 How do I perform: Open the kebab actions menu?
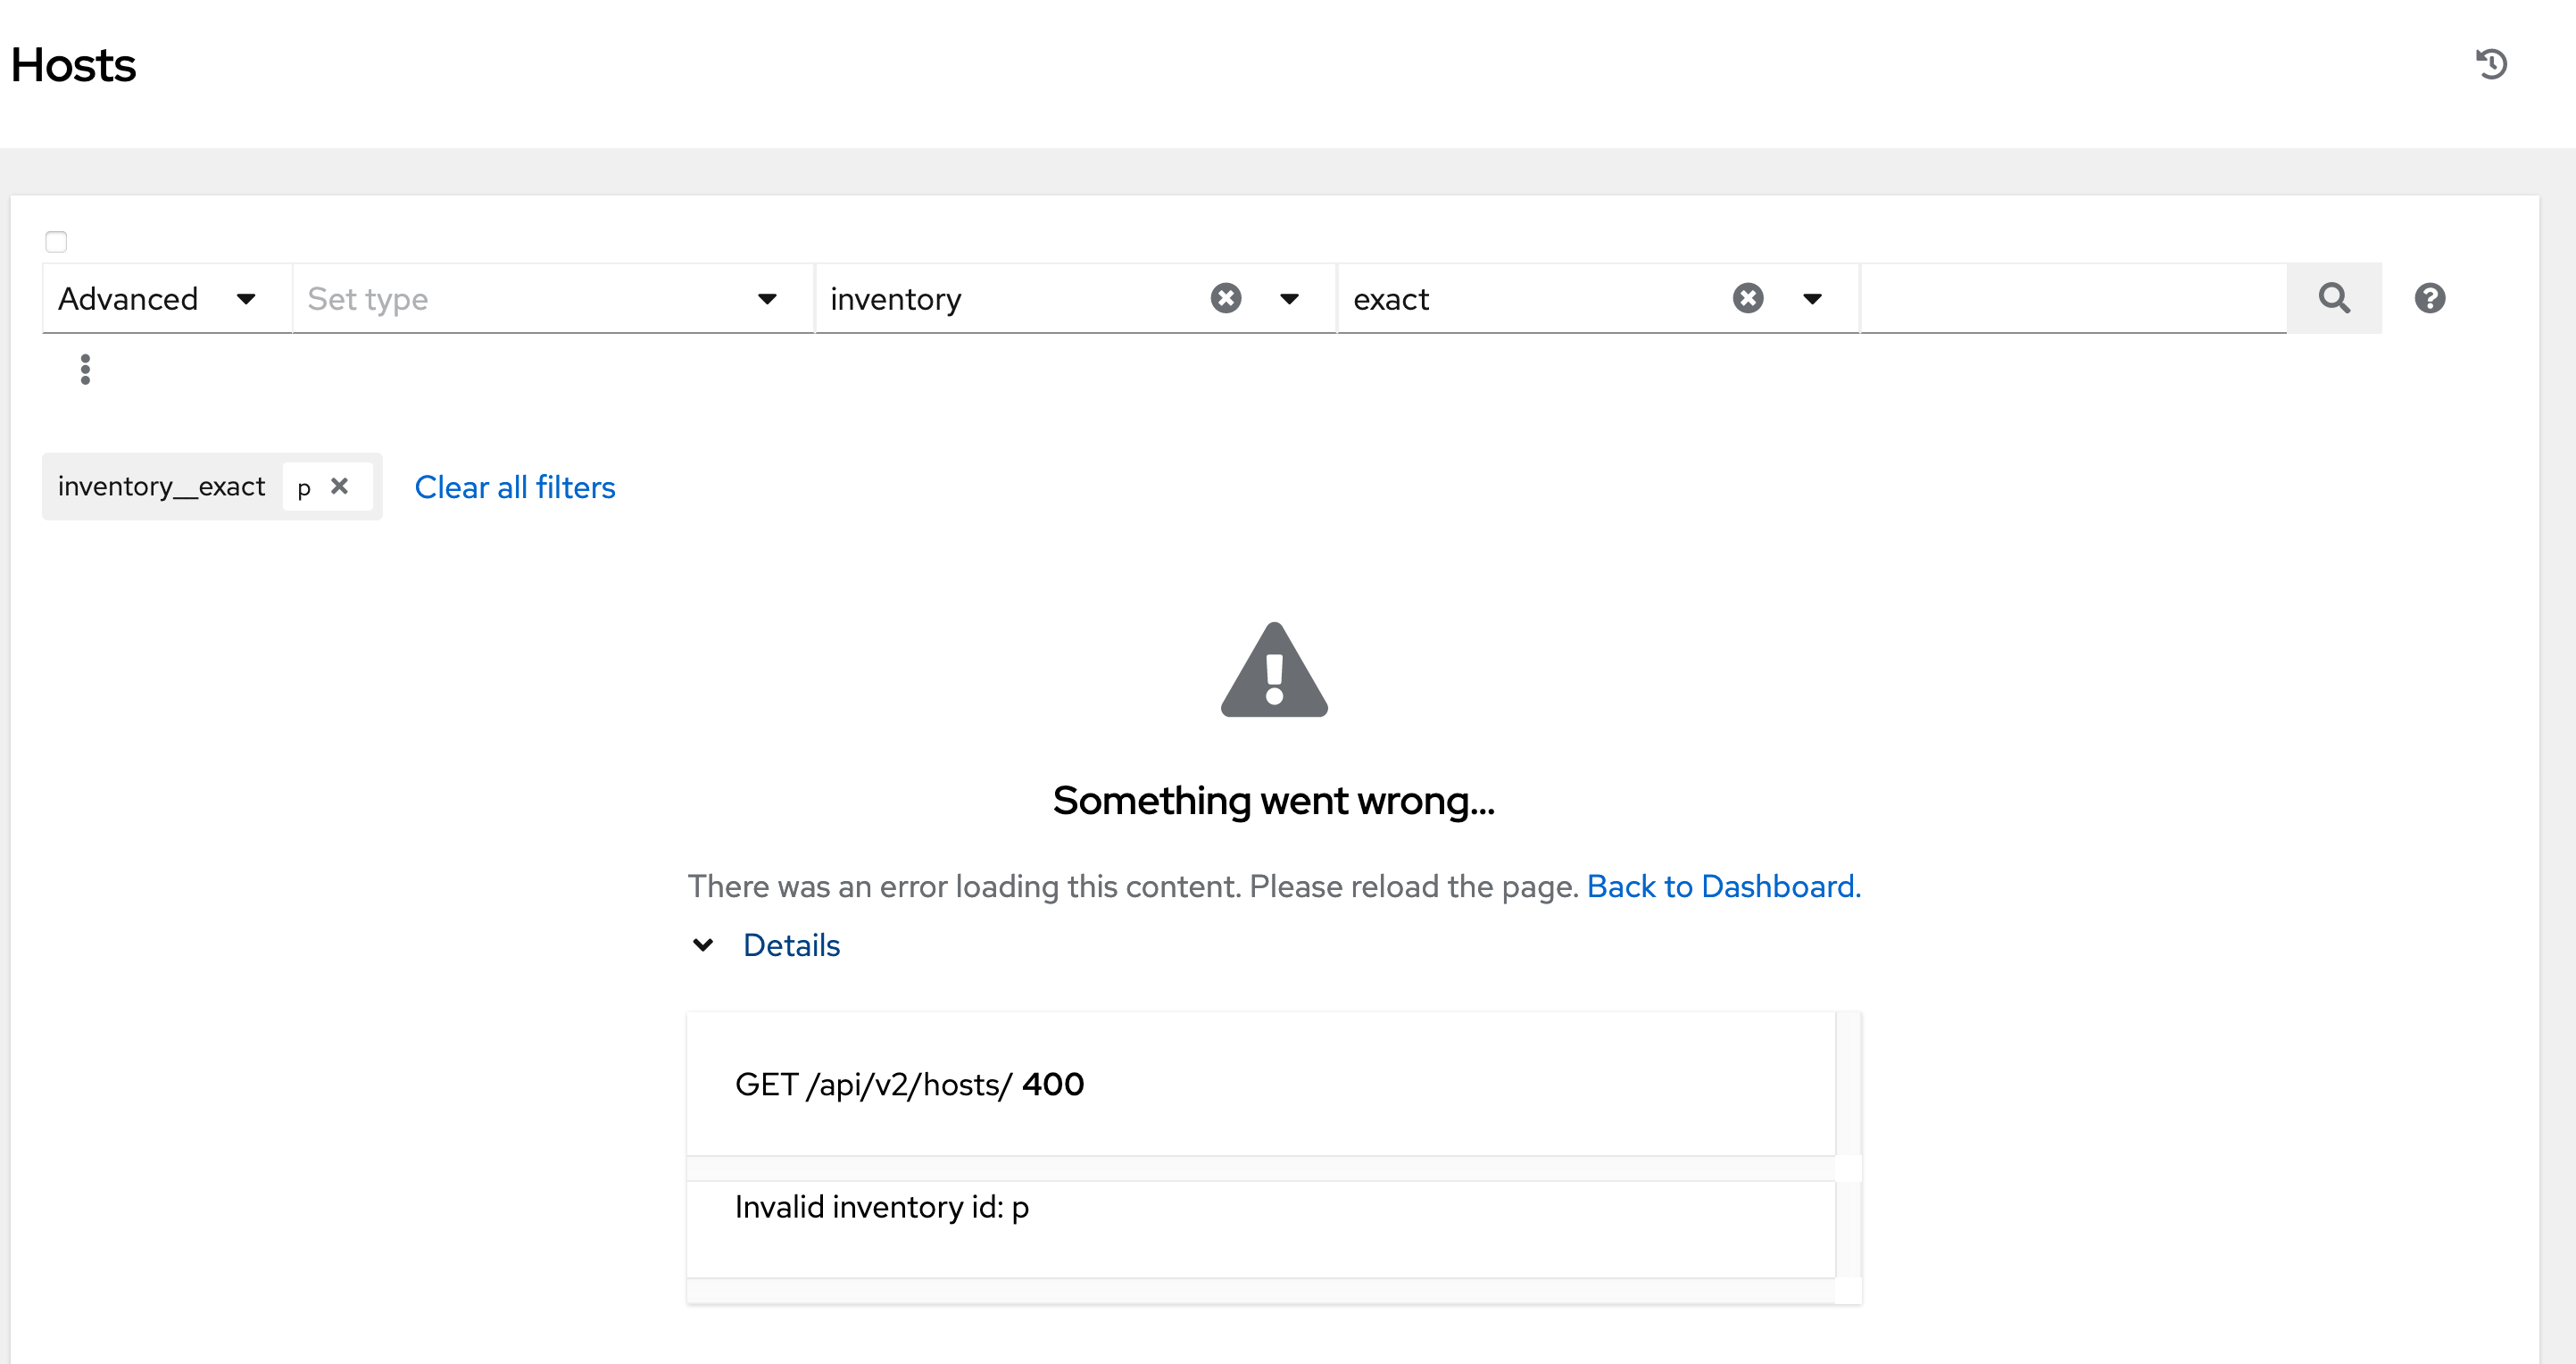point(85,369)
